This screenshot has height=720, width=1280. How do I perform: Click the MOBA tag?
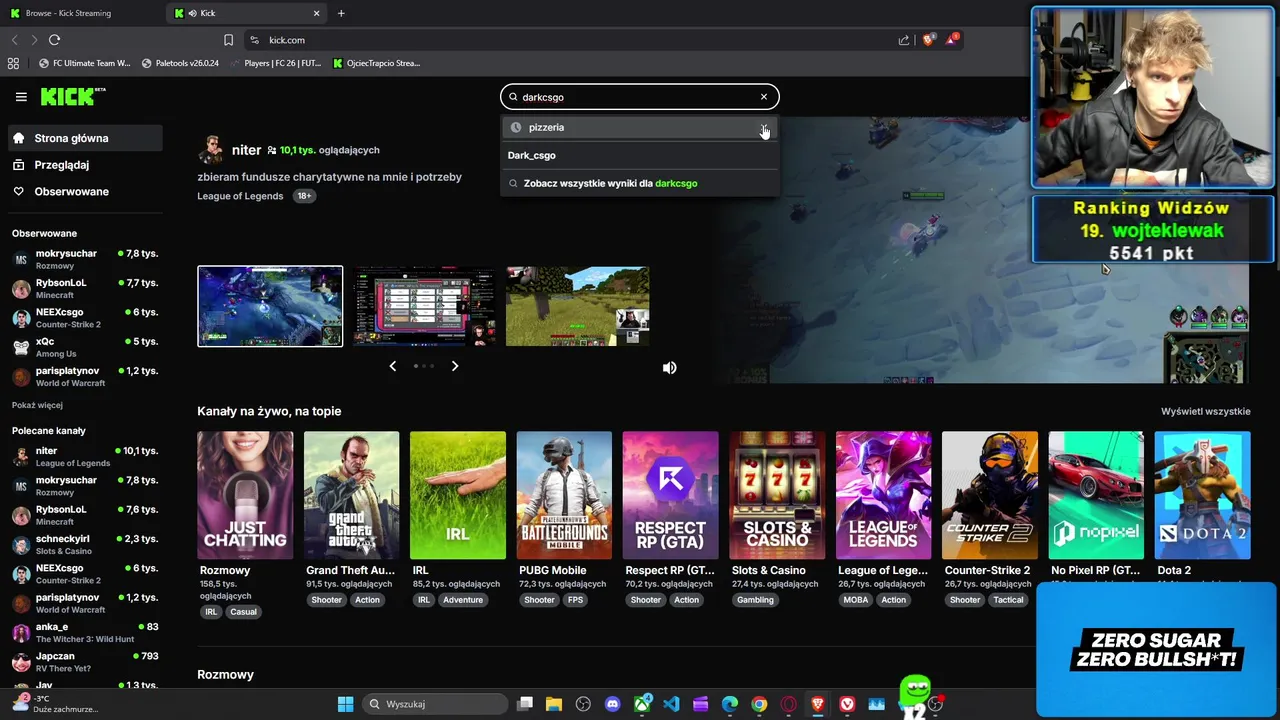coord(855,600)
